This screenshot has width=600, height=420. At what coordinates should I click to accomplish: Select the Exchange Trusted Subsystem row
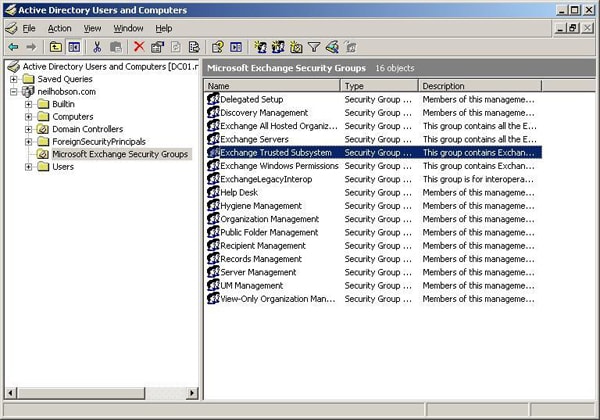tap(374, 152)
